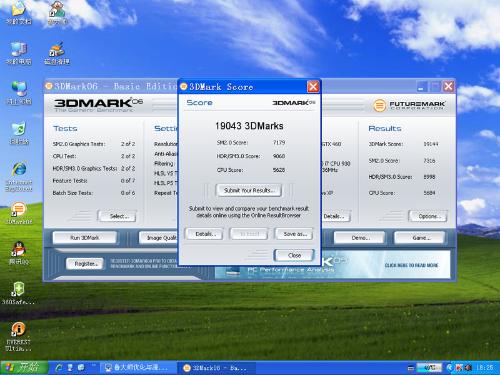The width and height of the screenshot is (500, 375).
Task: Click the language bar on the taskbar
Action: tap(429, 368)
